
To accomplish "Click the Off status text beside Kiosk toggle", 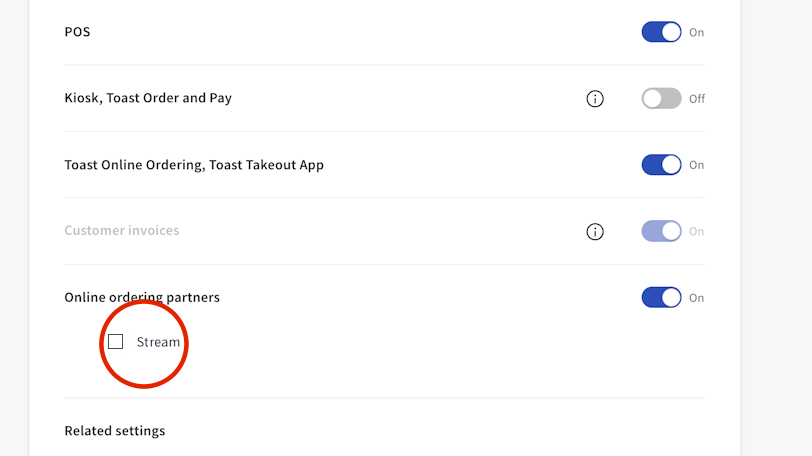I will [697, 99].
